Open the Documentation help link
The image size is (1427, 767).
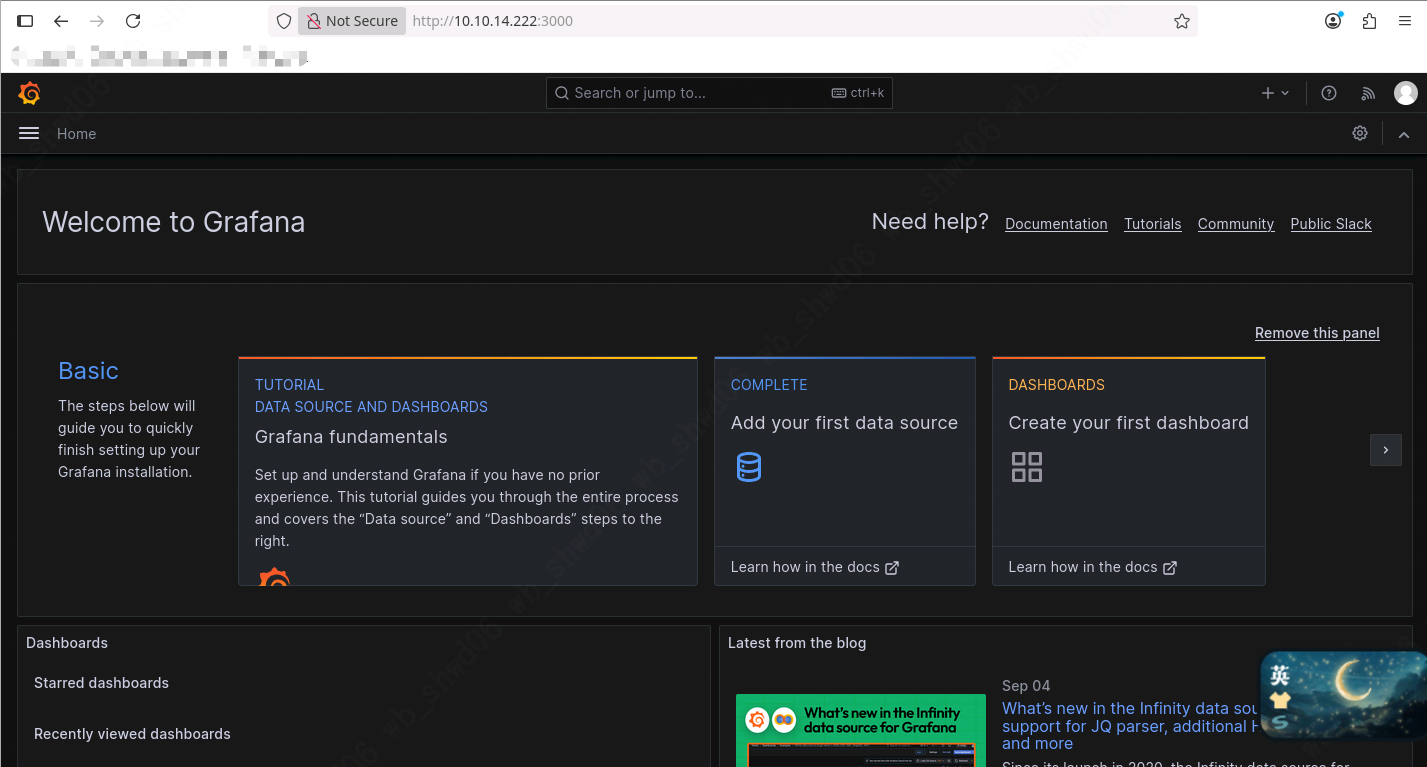coord(1056,224)
